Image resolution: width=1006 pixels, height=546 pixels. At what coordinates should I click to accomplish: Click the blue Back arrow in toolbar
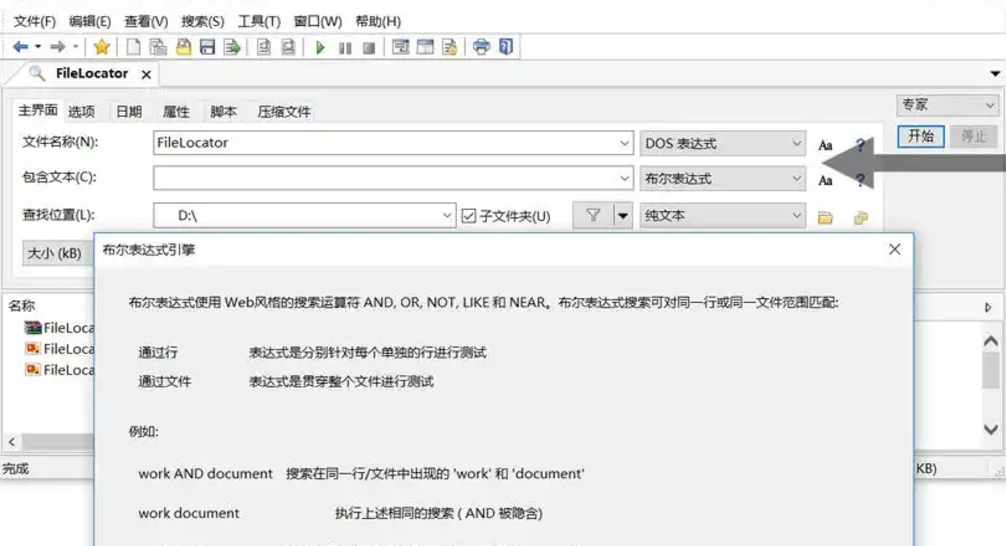point(21,47)
